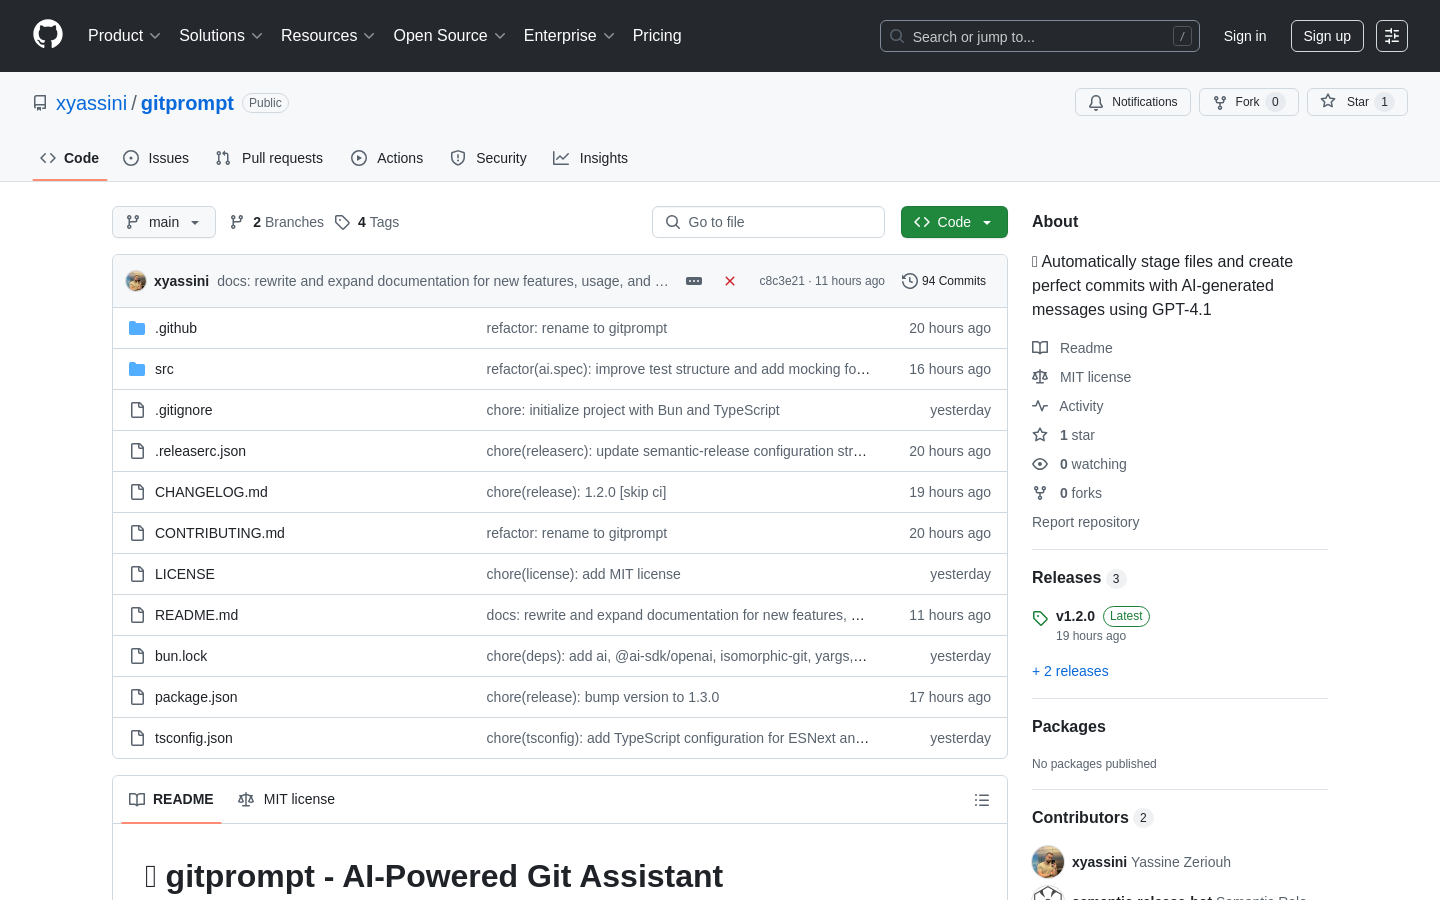Click file icon for CONTRIBUTING.md
1440x900 pixels.
137,533
